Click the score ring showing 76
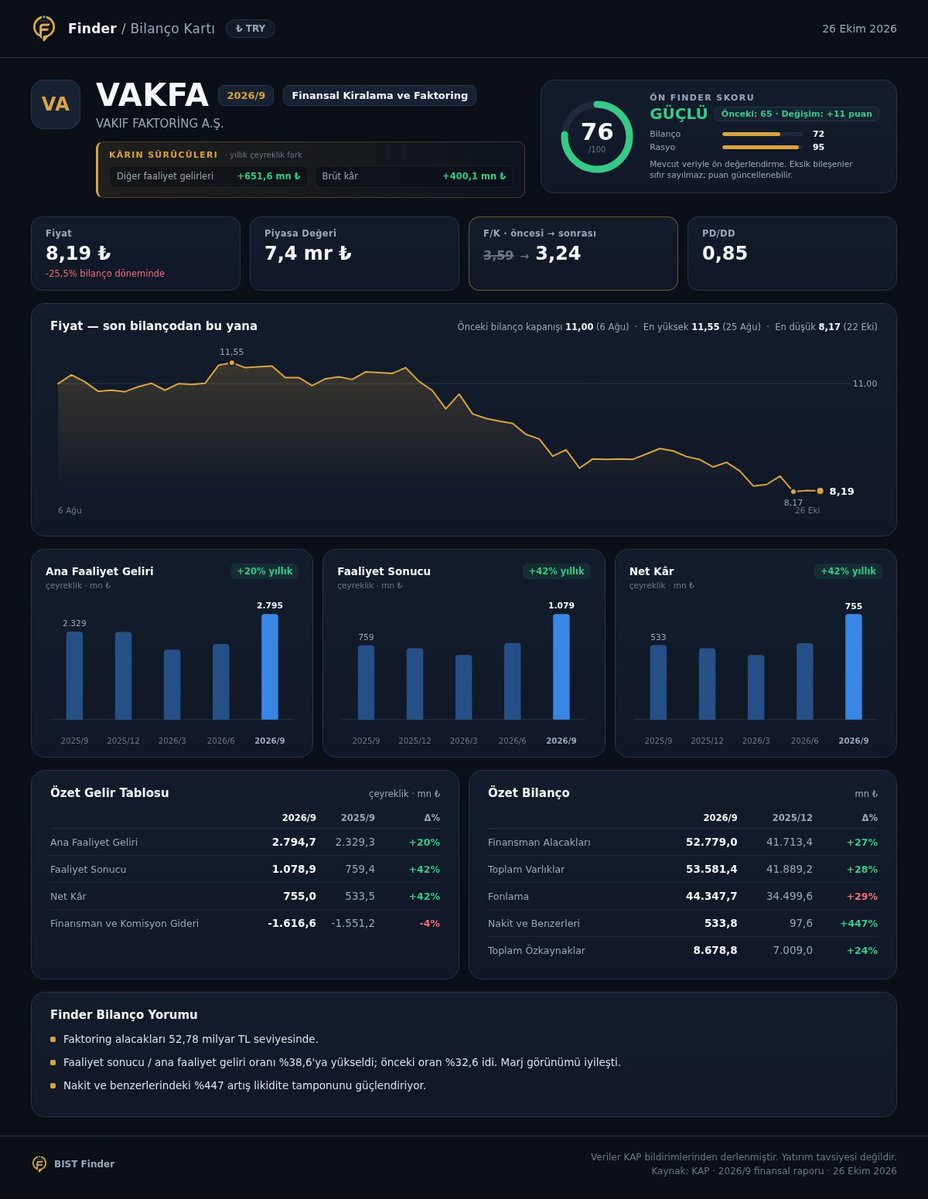Screen dimensions: 928x1199 tap(596, 137)
